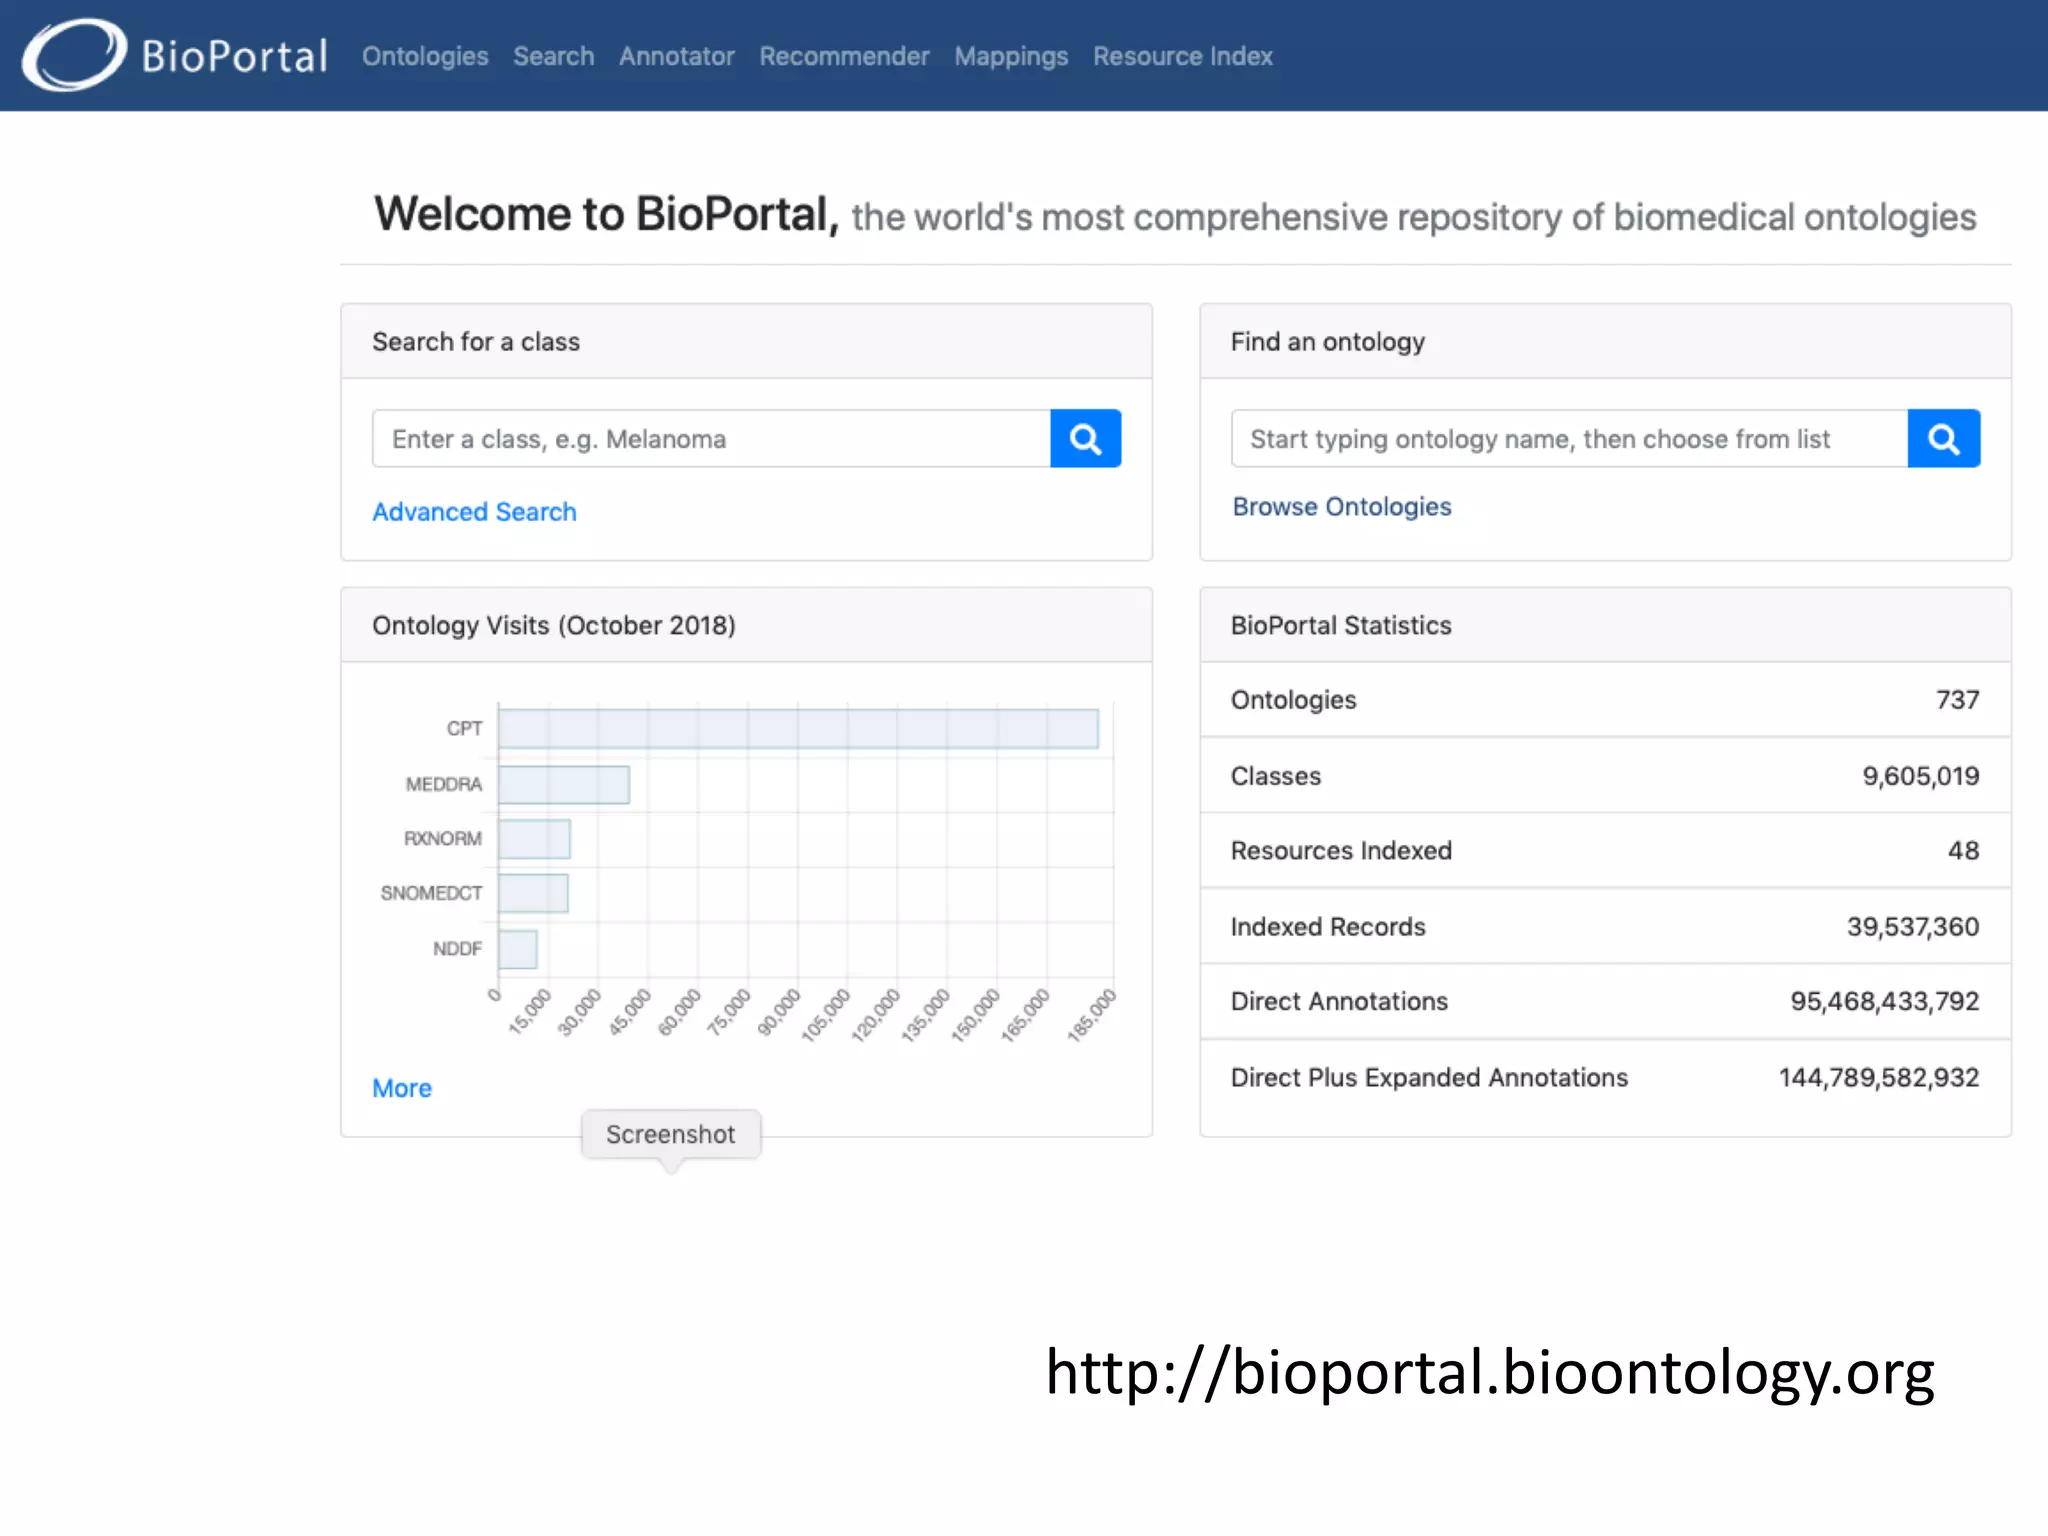Click the Resources Indexed row label
This screenshot has height=1536, width=2048.
tap(1341, 851)
